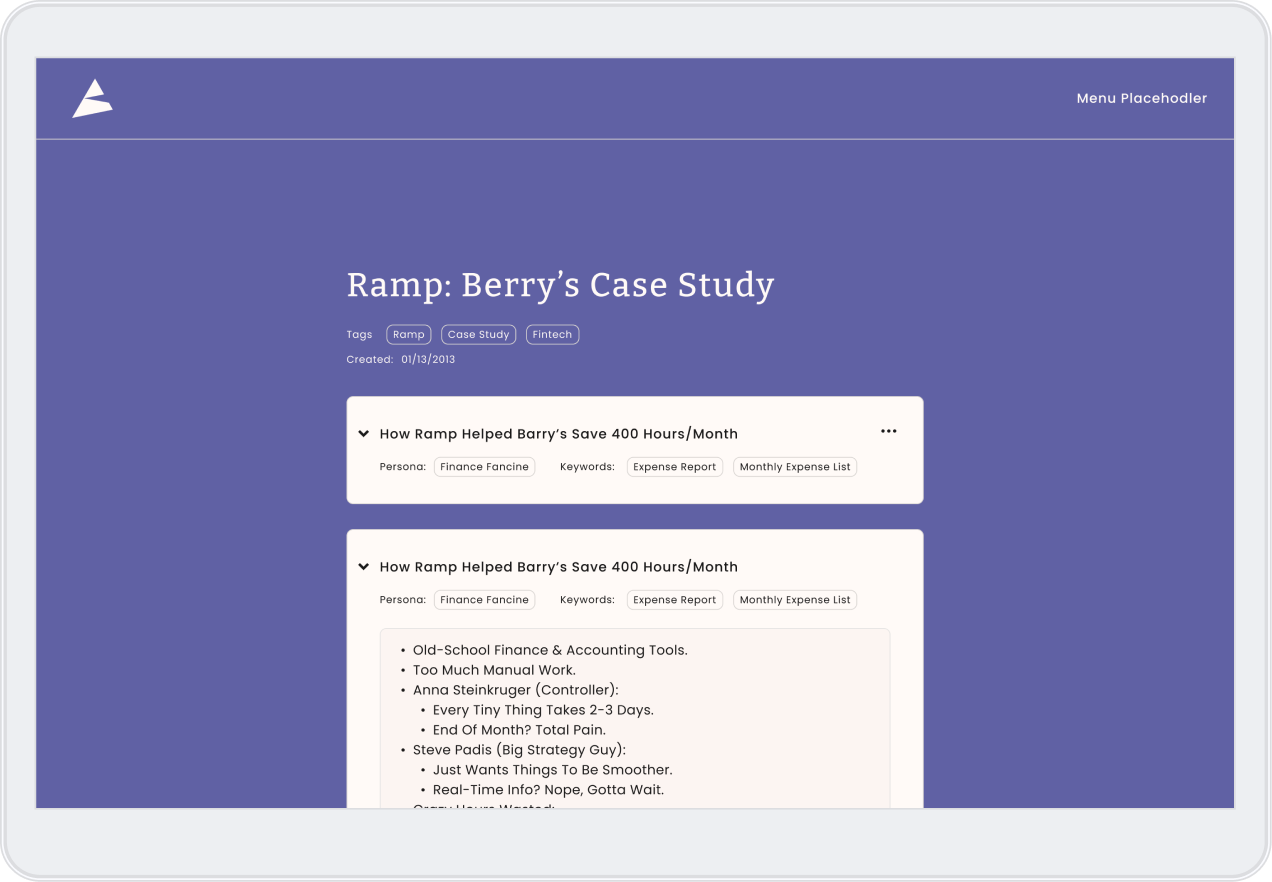1272x882 pixels.
Task: Click the first card's title How Ramp Helped Barry's
Action: (559, 434)
